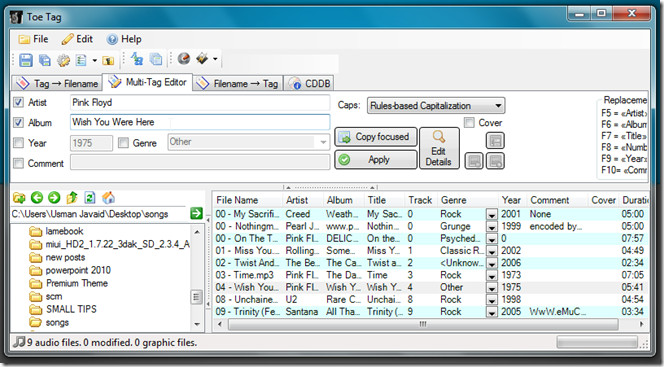
Task: Enable the Cover checkbox
Action: pyautogui.click(x=469, y=122)
